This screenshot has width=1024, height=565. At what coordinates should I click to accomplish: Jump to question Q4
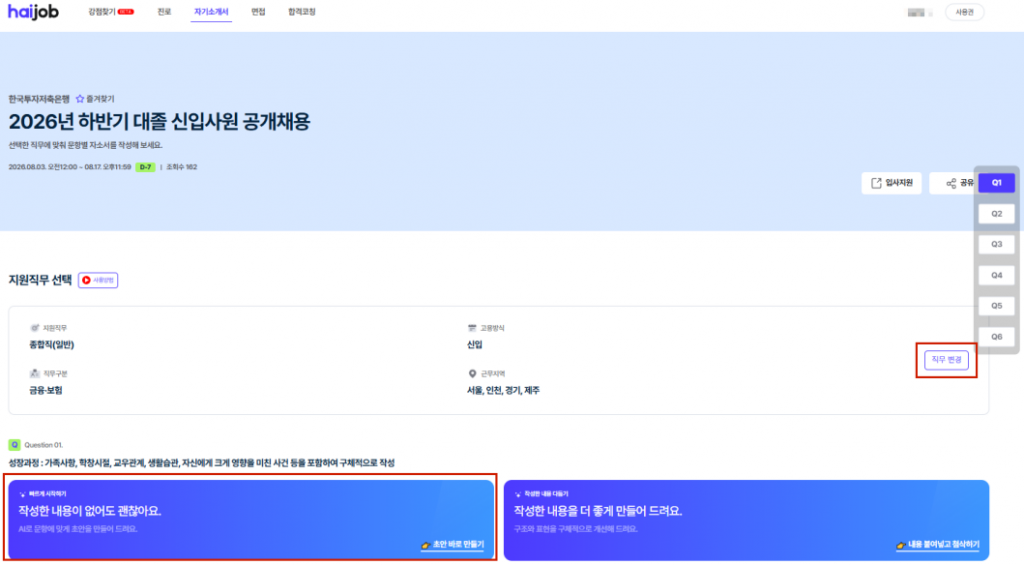(997, 275)
